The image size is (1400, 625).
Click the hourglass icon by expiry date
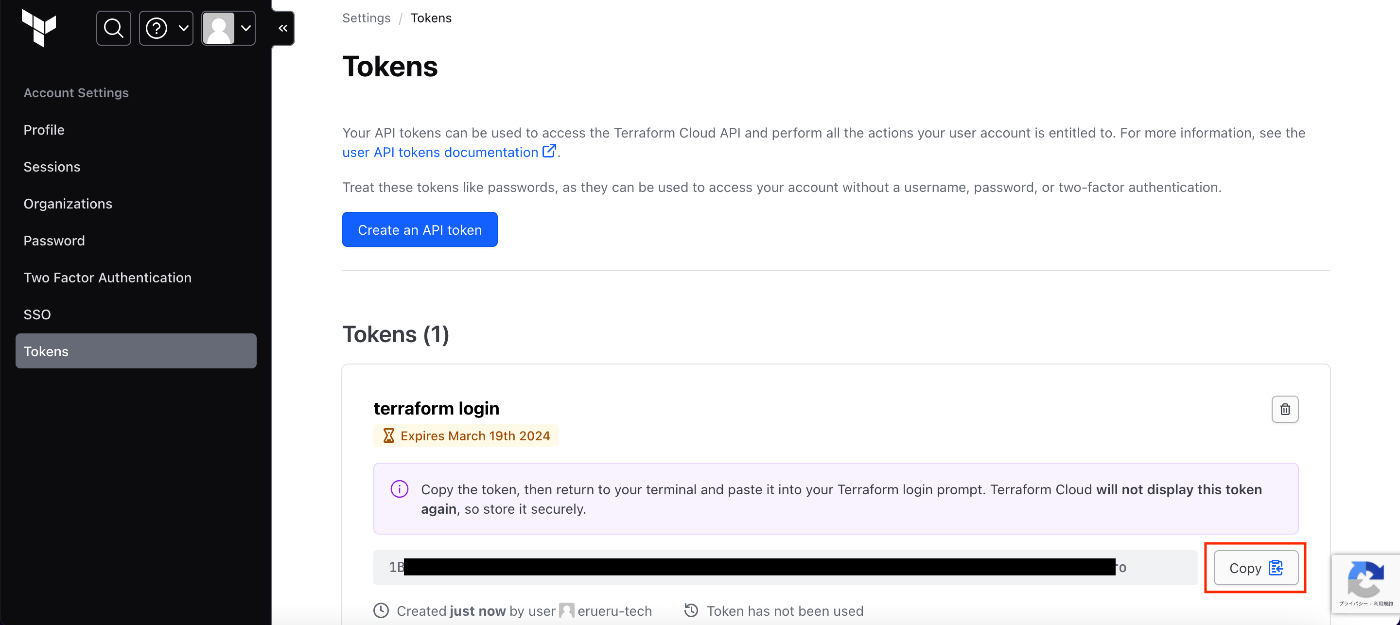click(389, 436)
